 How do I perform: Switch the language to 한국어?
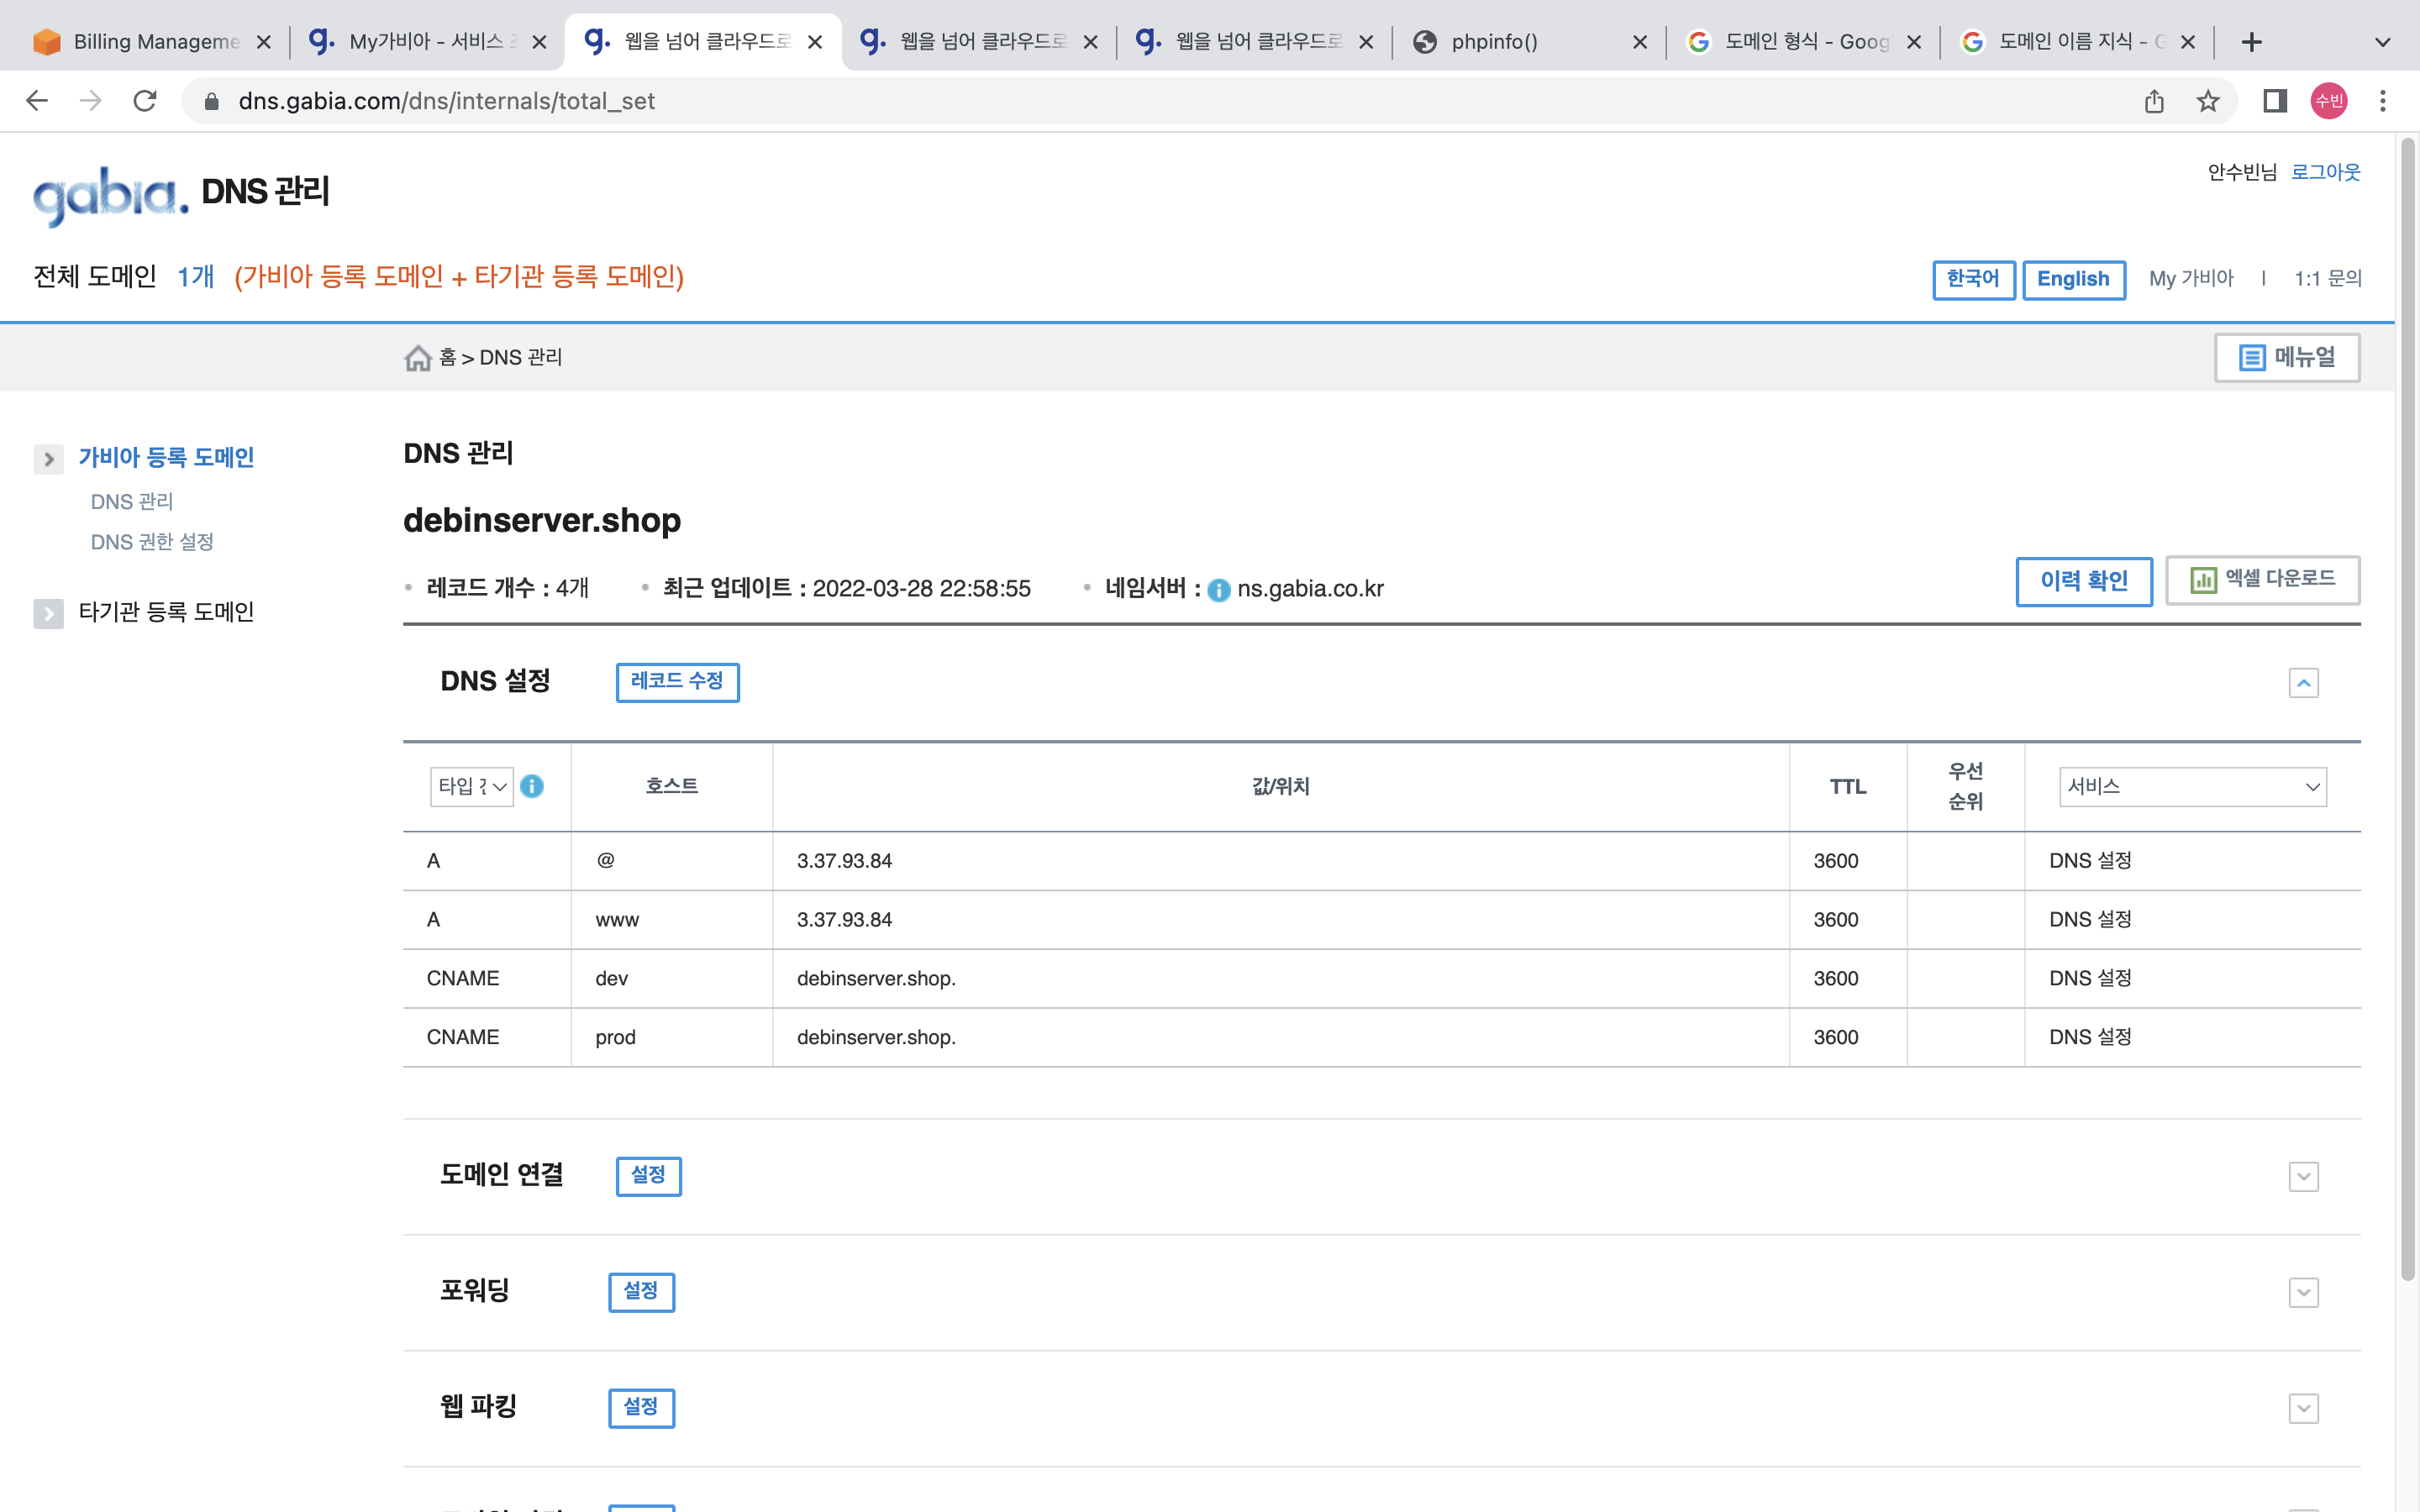click(x=1972, y=279)
